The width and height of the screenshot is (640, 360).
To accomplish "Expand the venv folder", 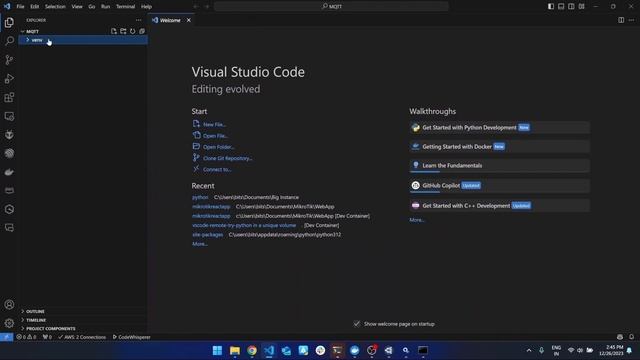I will [83, 40].
